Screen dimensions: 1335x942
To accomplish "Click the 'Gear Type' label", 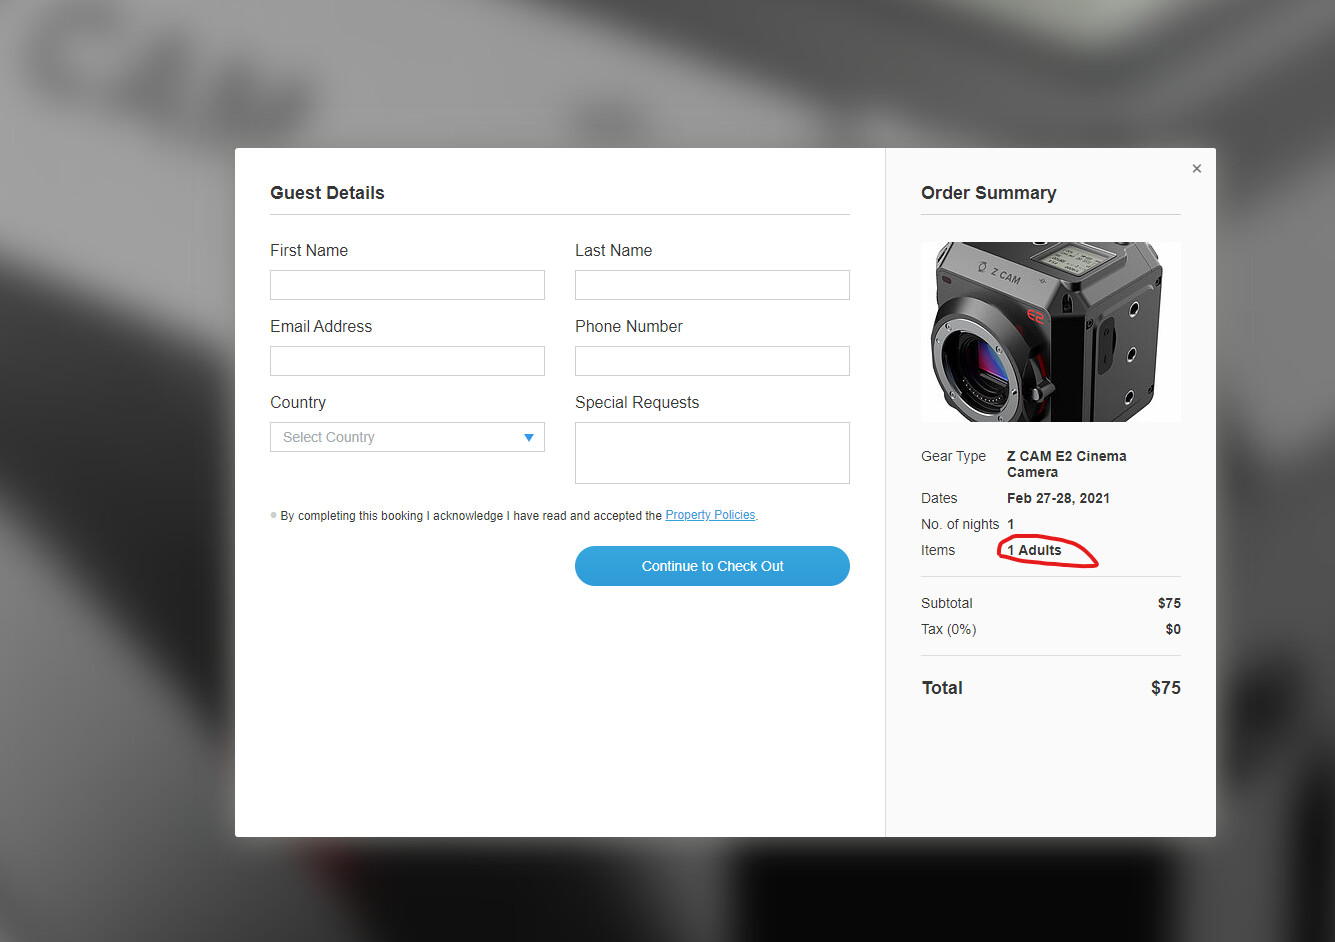I will [953, 456].
